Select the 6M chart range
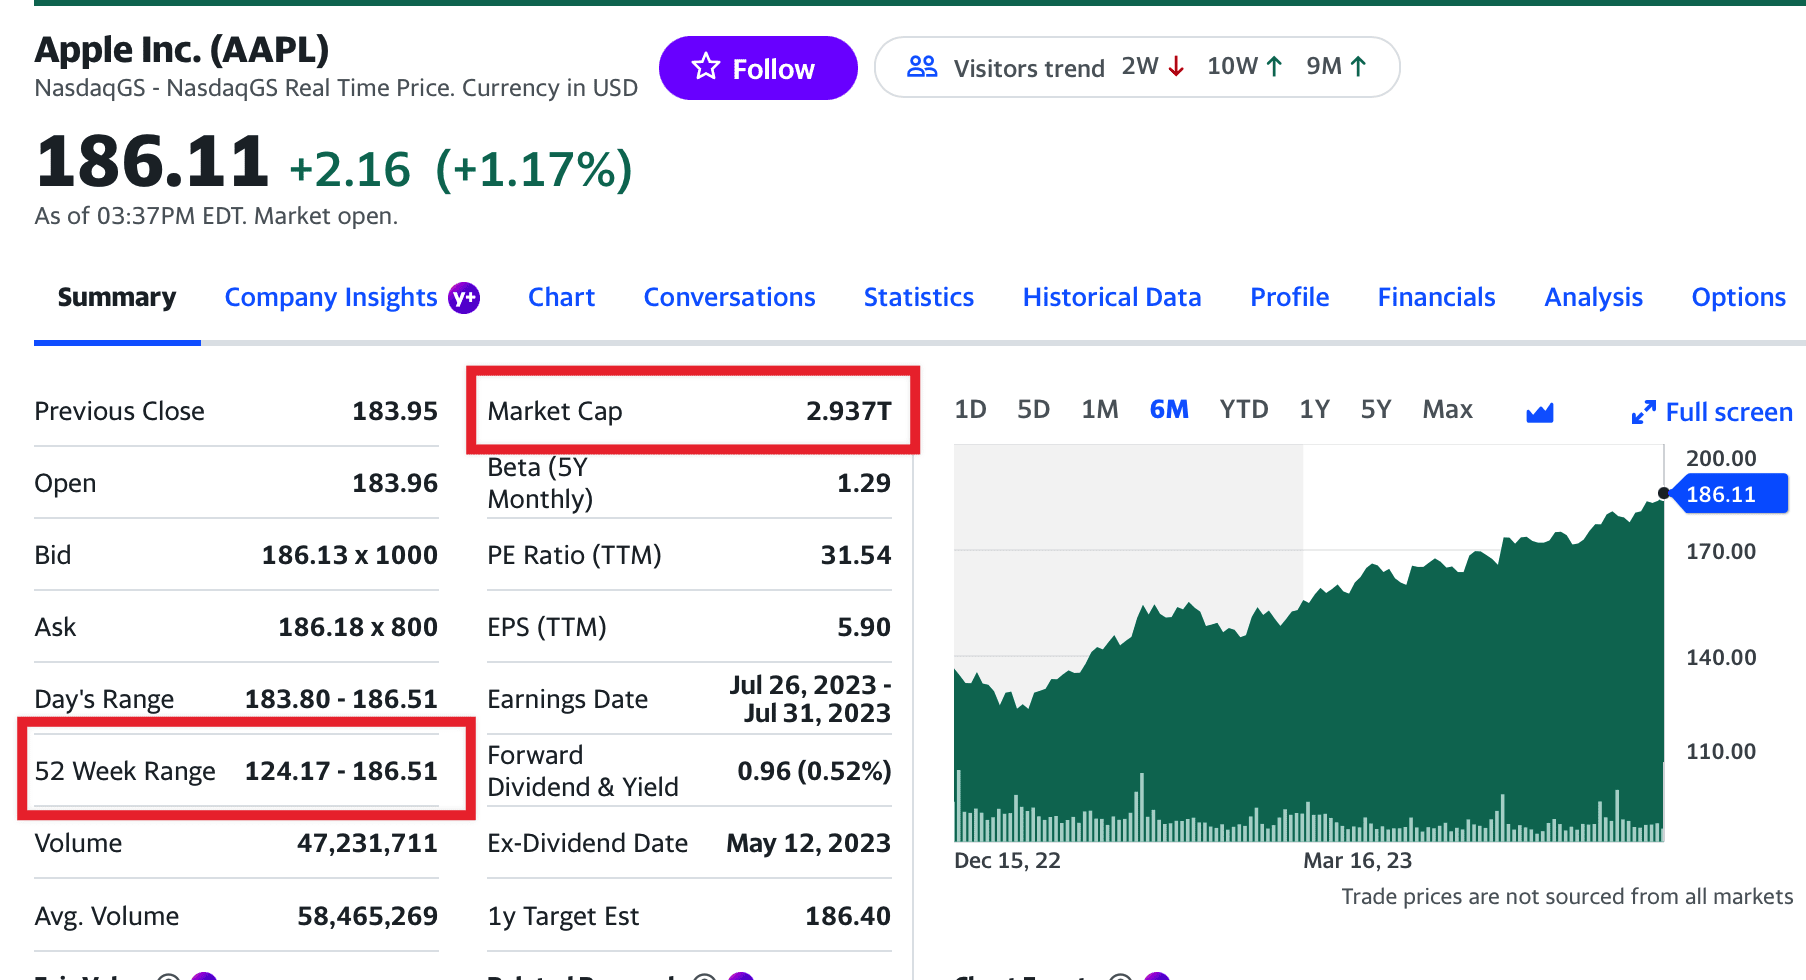The width and height of the screenshot is (1806, 980). click(x=1169, y=410)
